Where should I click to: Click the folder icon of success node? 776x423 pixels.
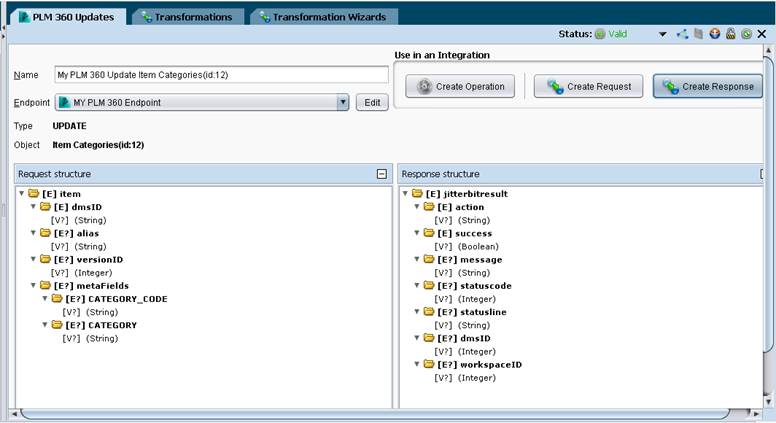(x=429, y=233)
